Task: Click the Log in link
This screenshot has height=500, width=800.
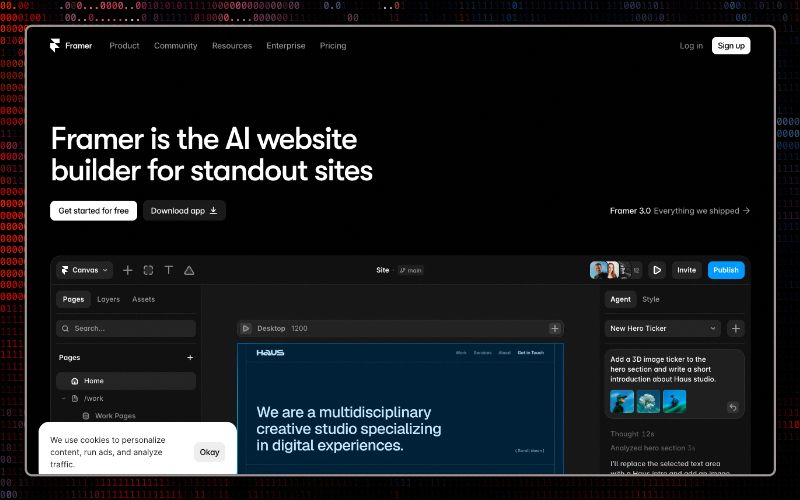Action: click(691, 45)
